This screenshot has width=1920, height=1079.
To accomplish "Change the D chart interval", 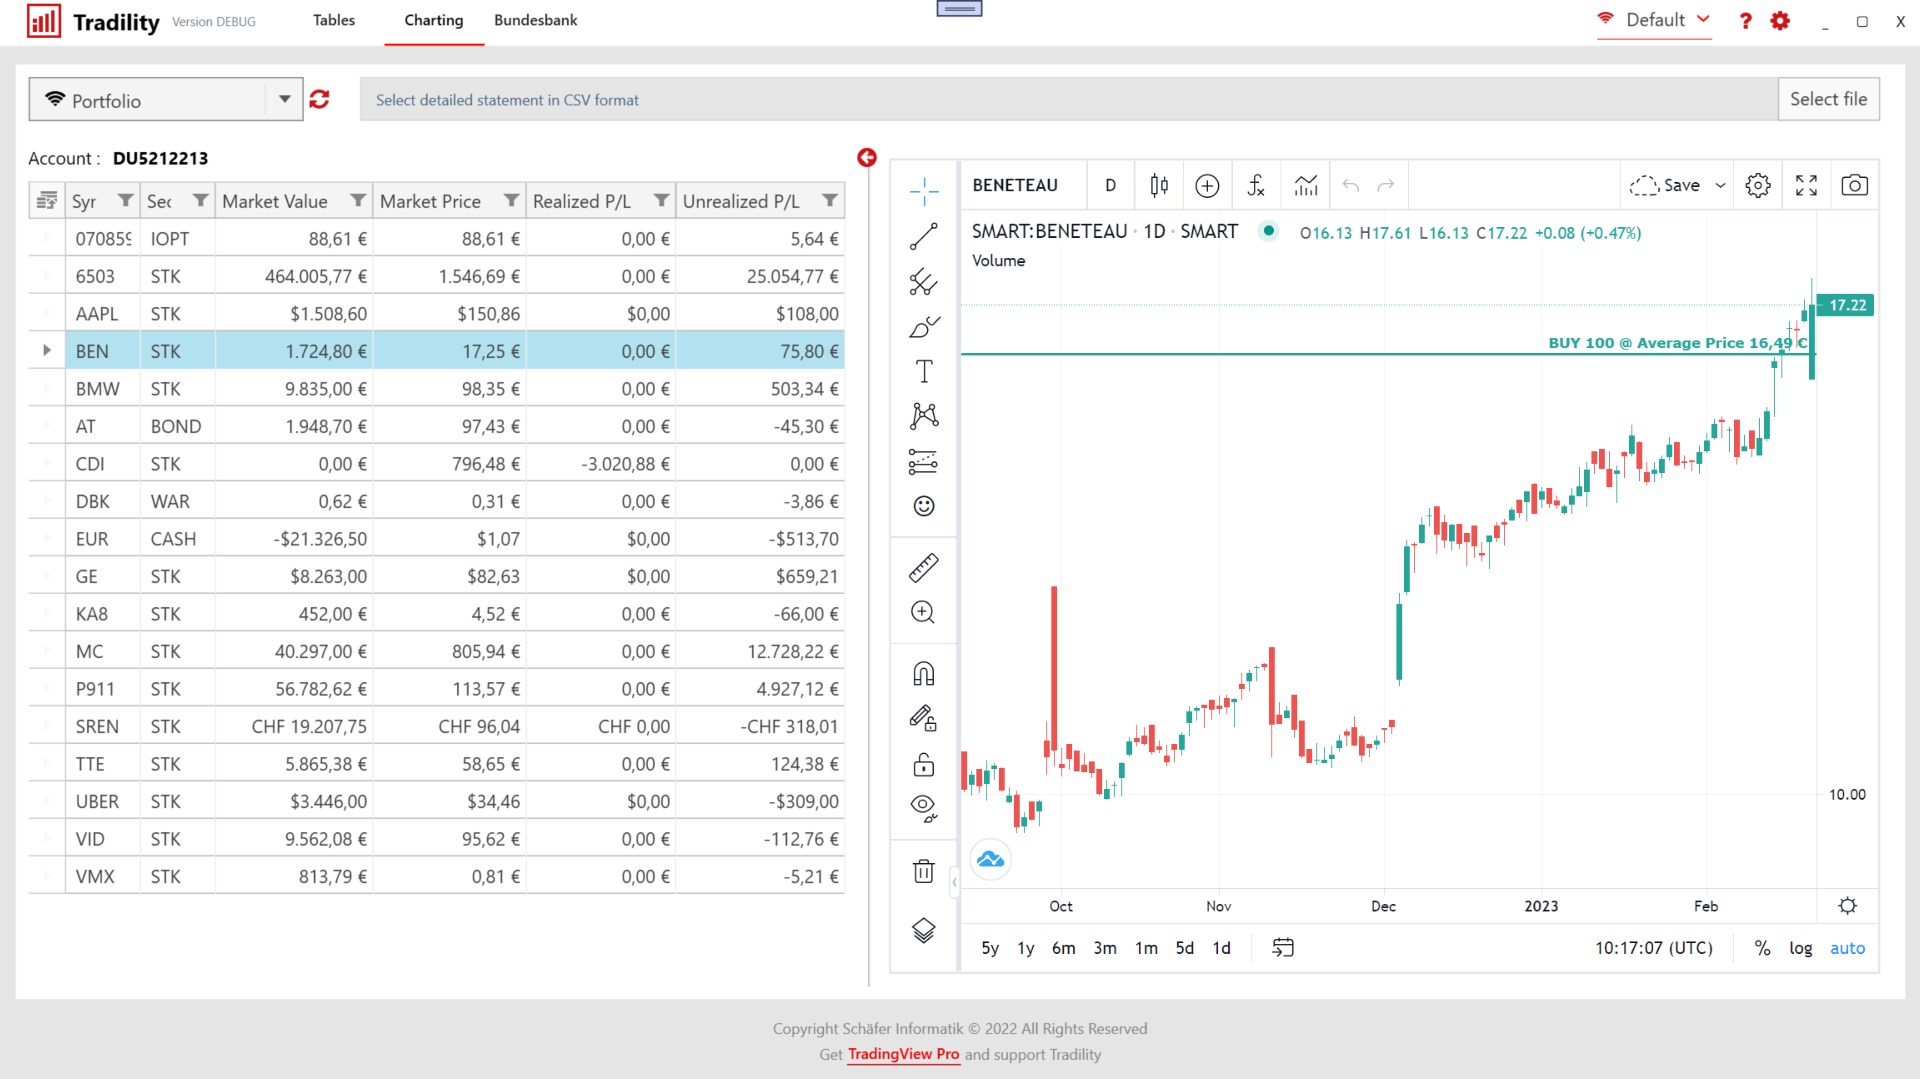I will tap(1110, 185).
